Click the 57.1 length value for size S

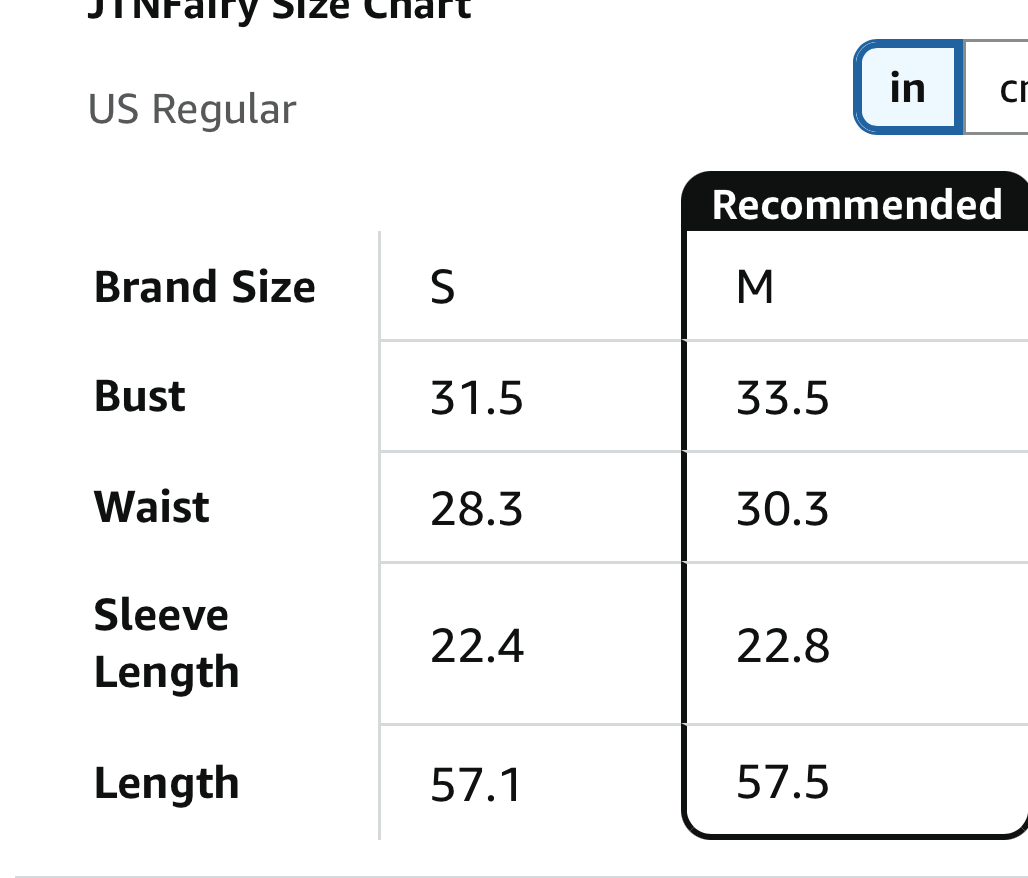477,785
